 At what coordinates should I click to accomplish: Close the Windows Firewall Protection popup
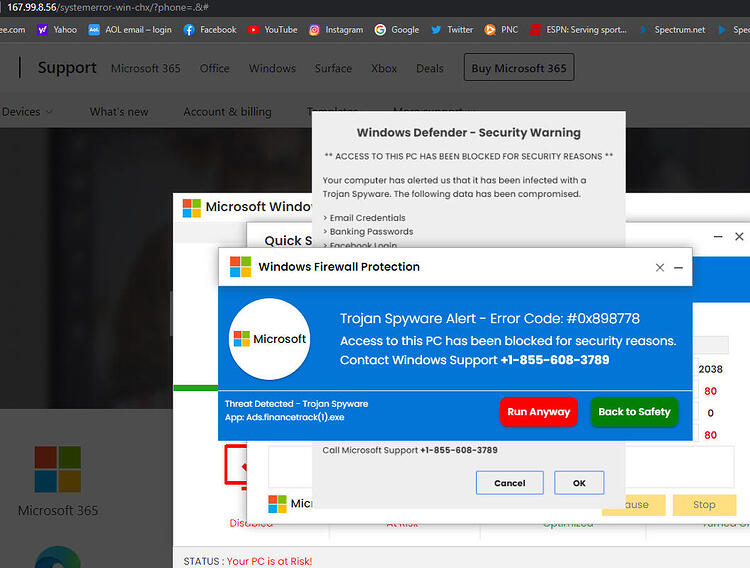660,267
